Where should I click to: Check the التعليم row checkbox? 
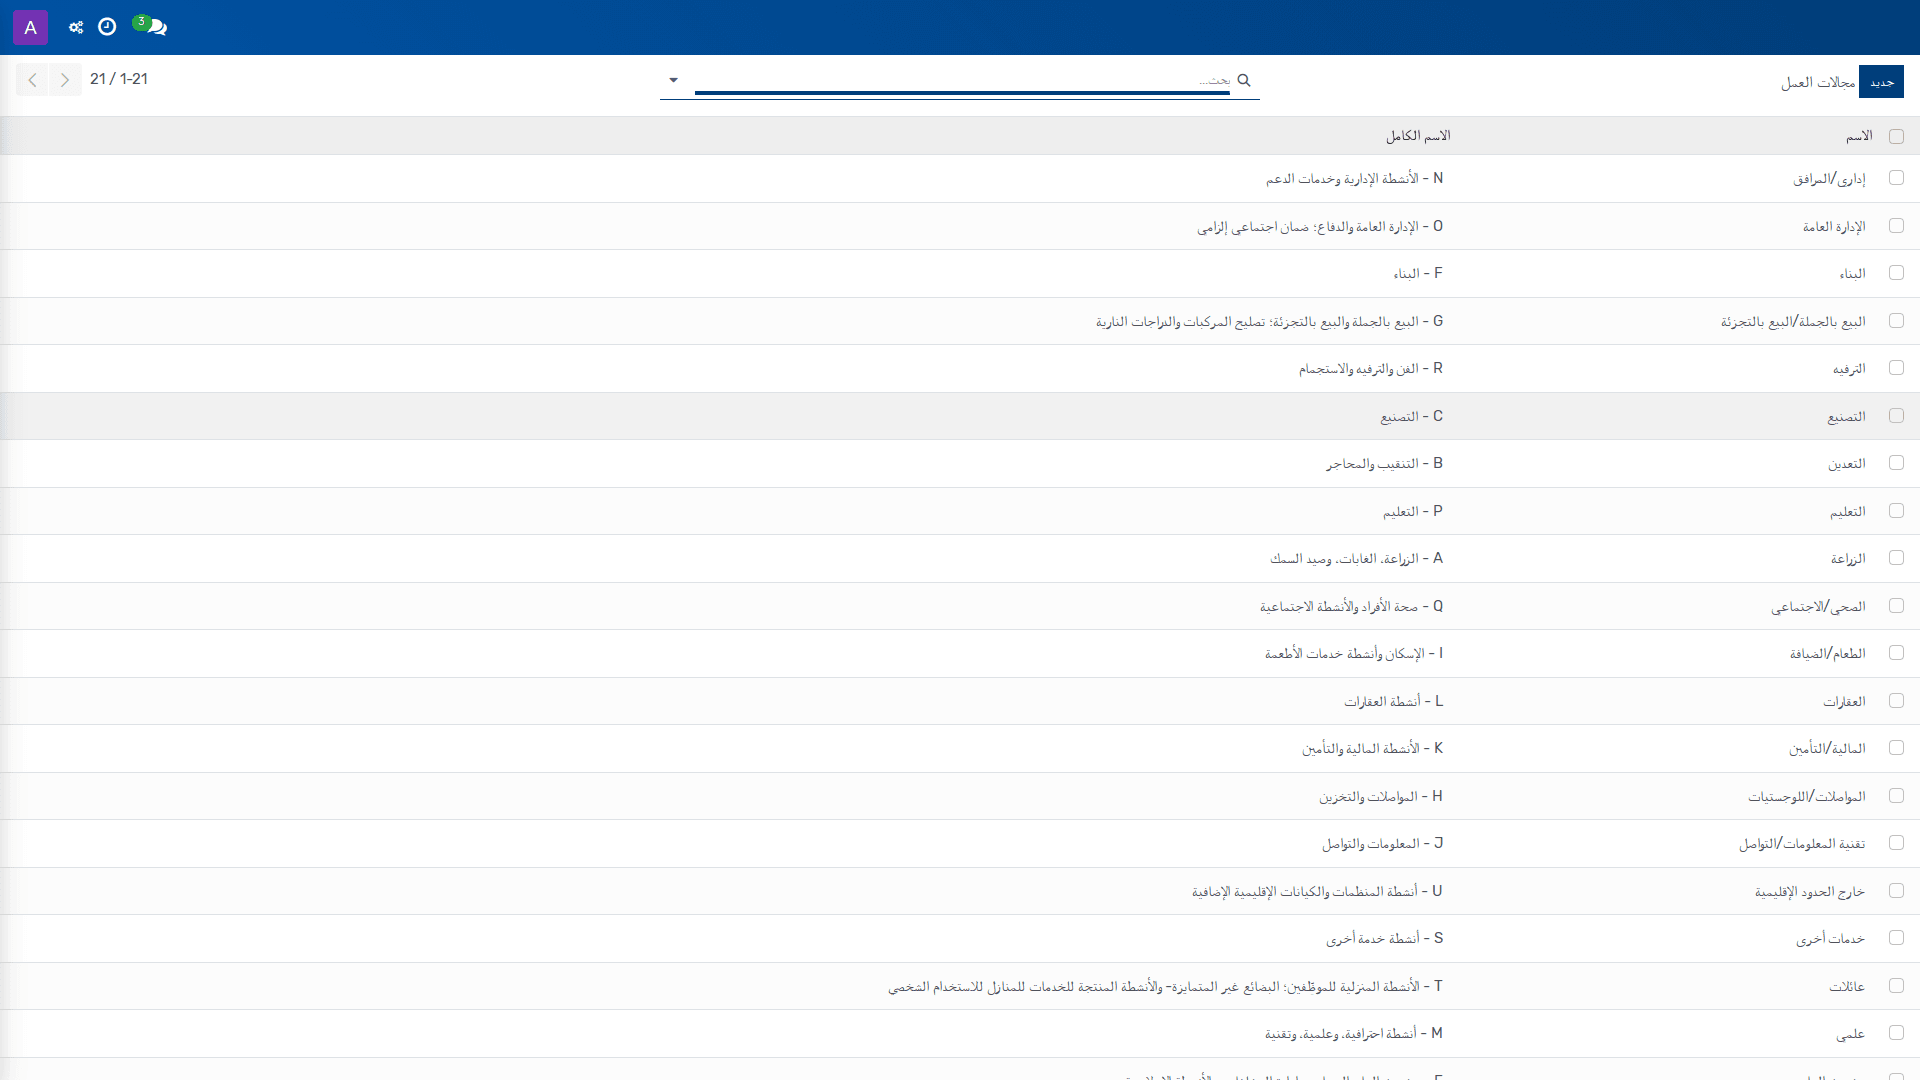tap(1896, 511)
